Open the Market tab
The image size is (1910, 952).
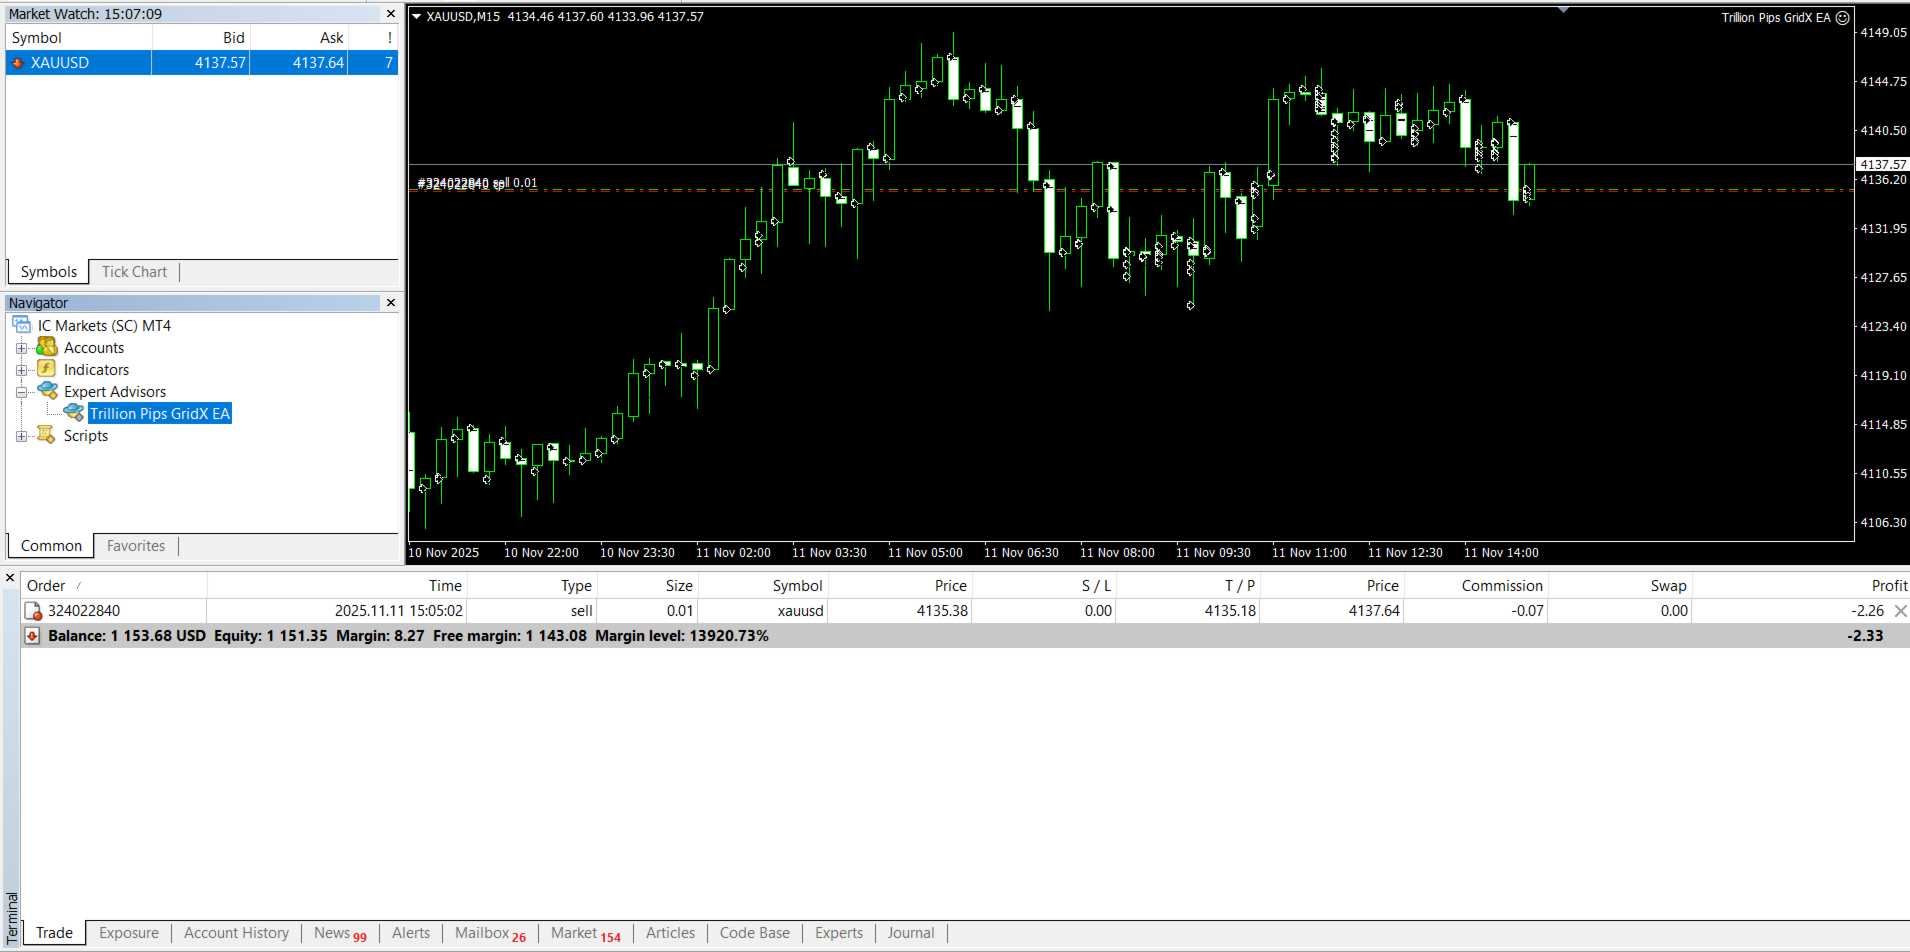click(x=586, y=933)
